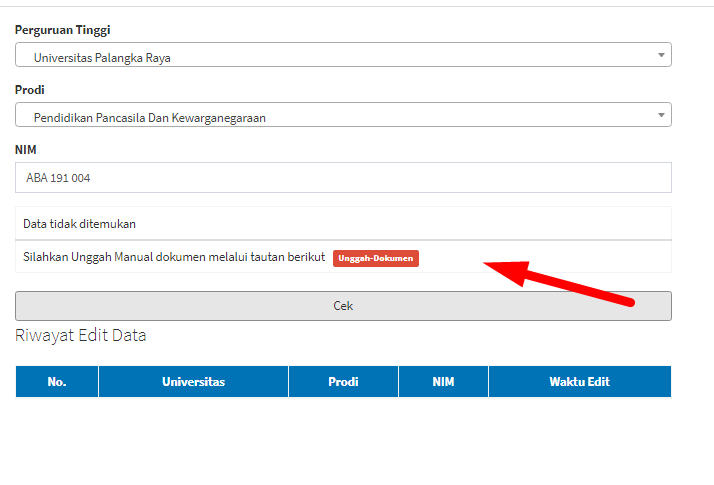Click the Prodi dropdown arrow

pos(661,115)
